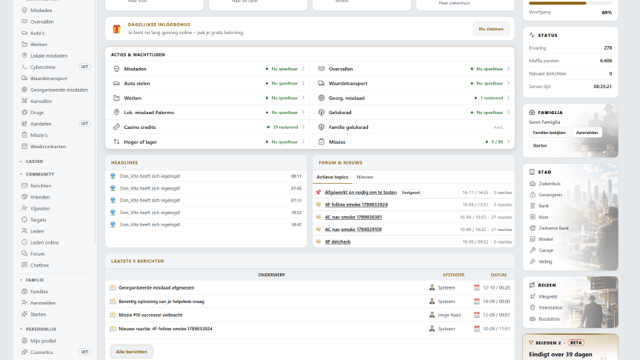Click the Ziekenhuis icon in Stad panel

point(532,184)
